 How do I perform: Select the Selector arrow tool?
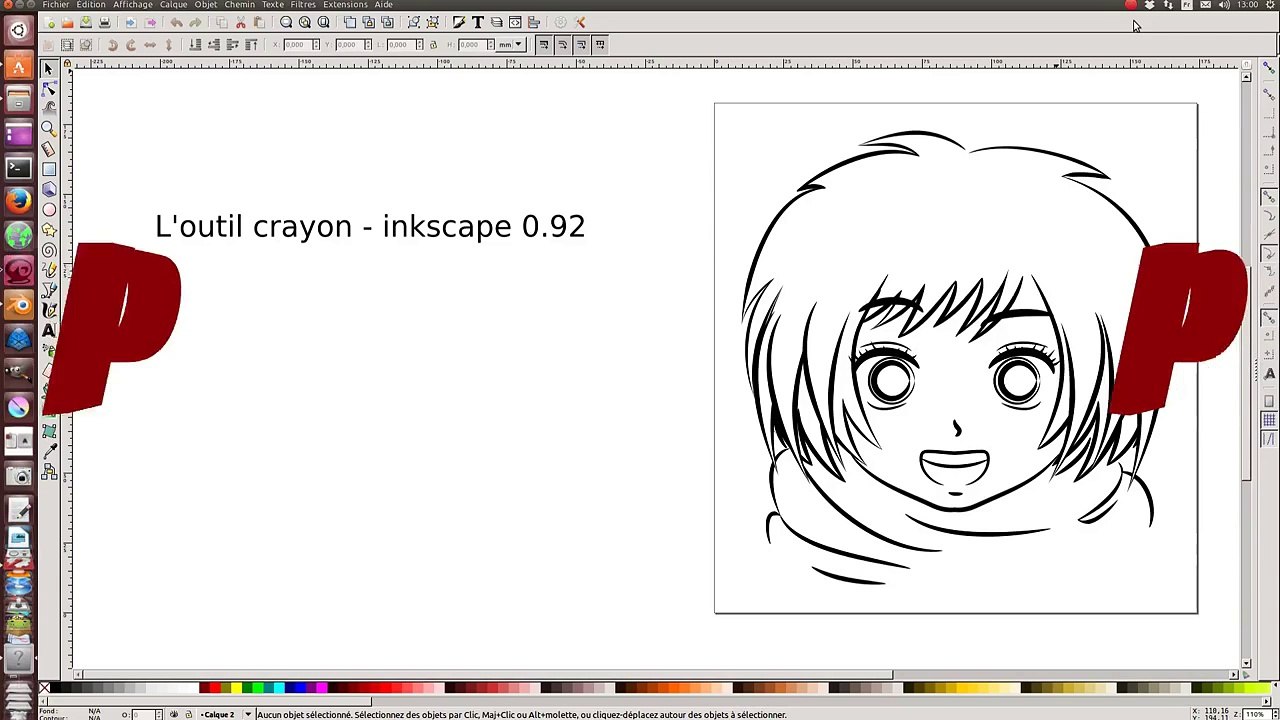tap(49, 68)
